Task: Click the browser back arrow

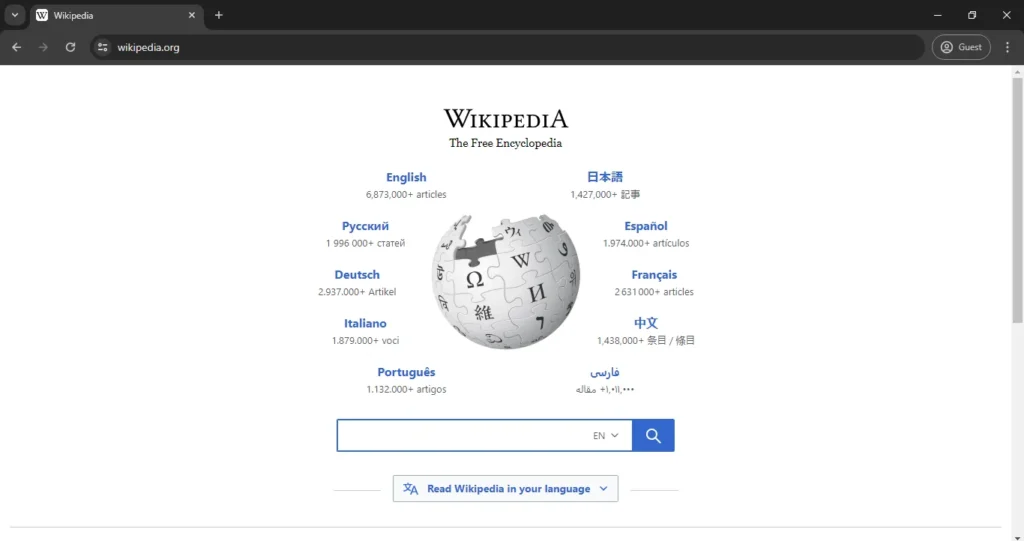Action: click(16, 47)
